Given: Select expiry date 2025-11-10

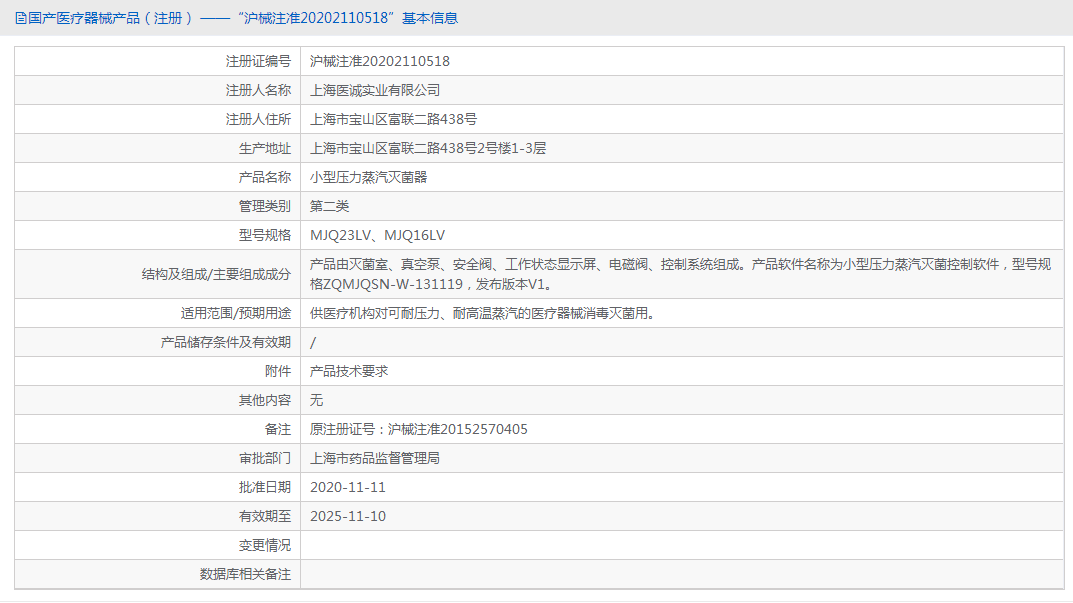Looking at the screenshot, I should point(348,516).
